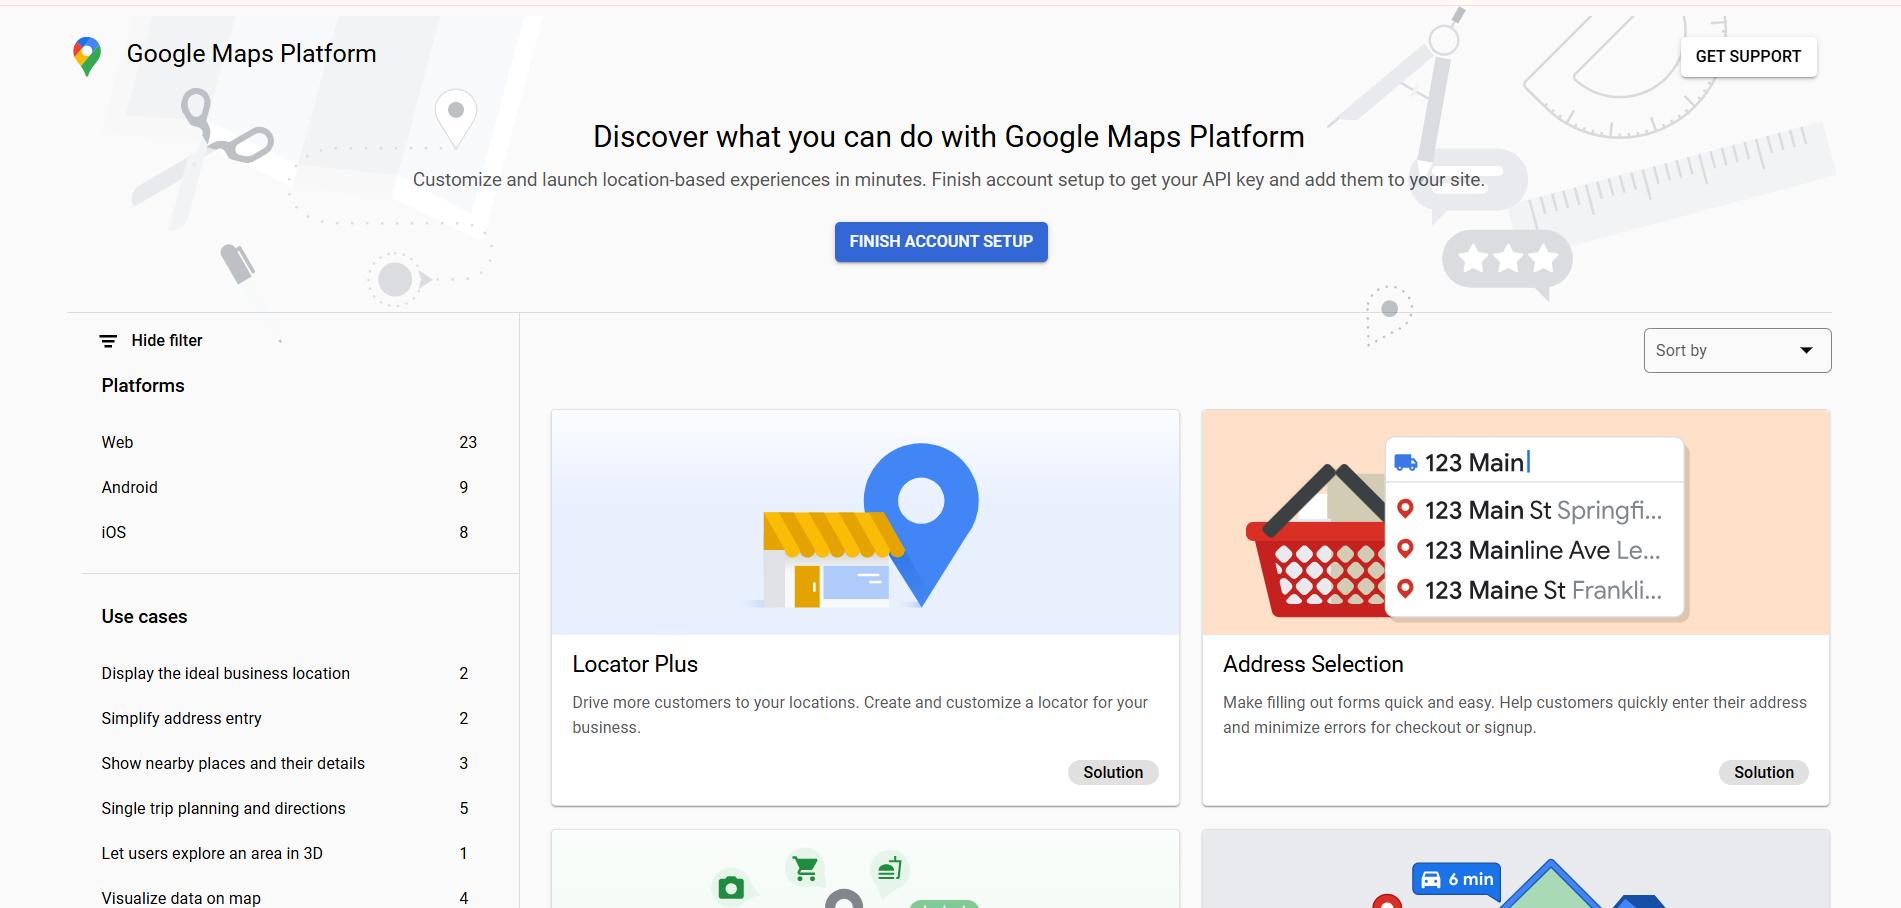
Task: Select Single trip planning and directions filter
Action: (x=223, y=808)
